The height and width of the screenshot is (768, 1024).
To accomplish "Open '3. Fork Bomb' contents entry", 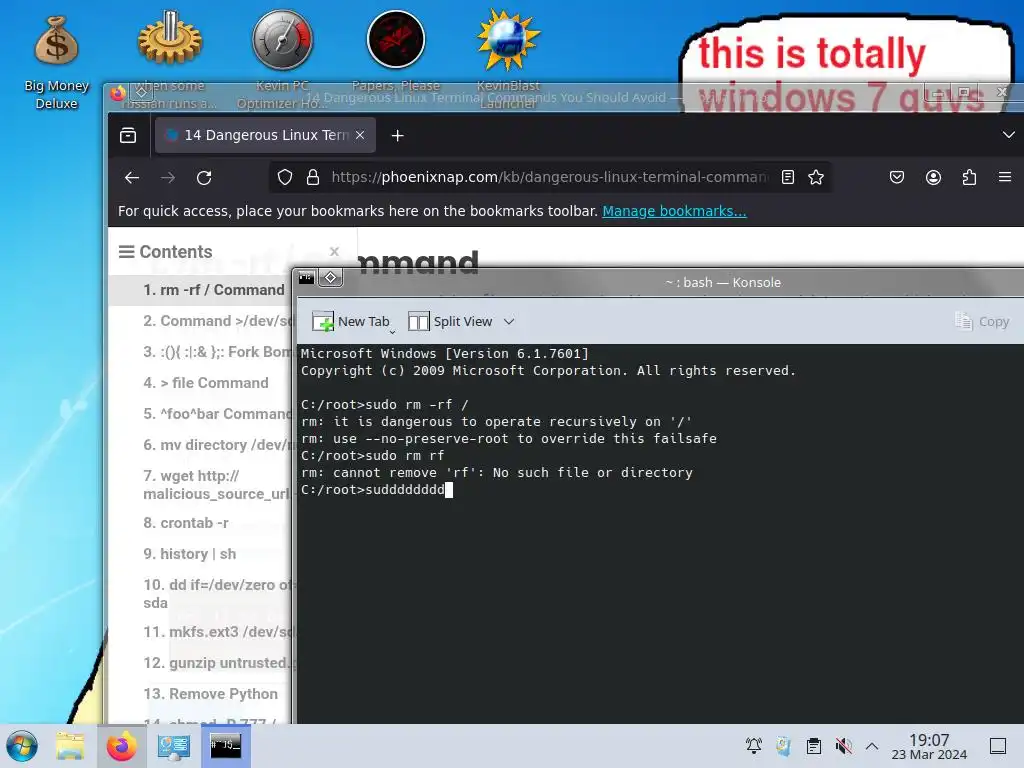I will point(217,352).
